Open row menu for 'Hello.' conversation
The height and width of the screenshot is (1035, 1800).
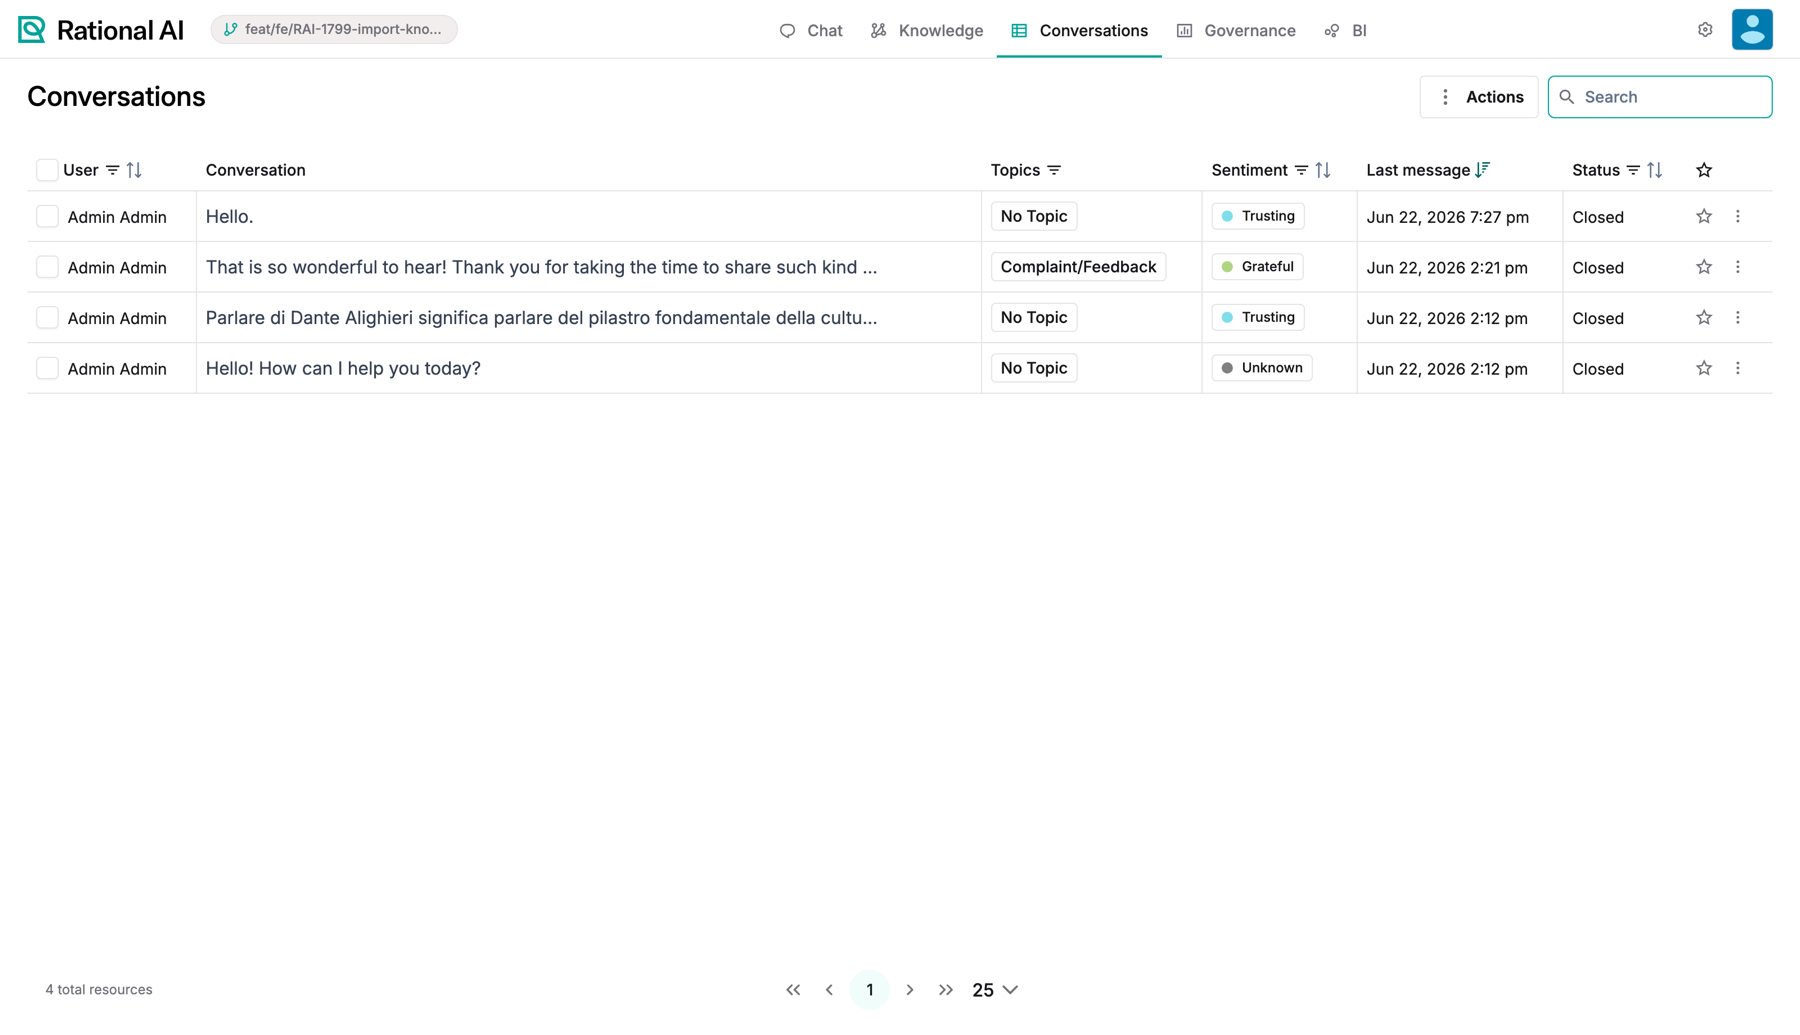point(1738,216)
